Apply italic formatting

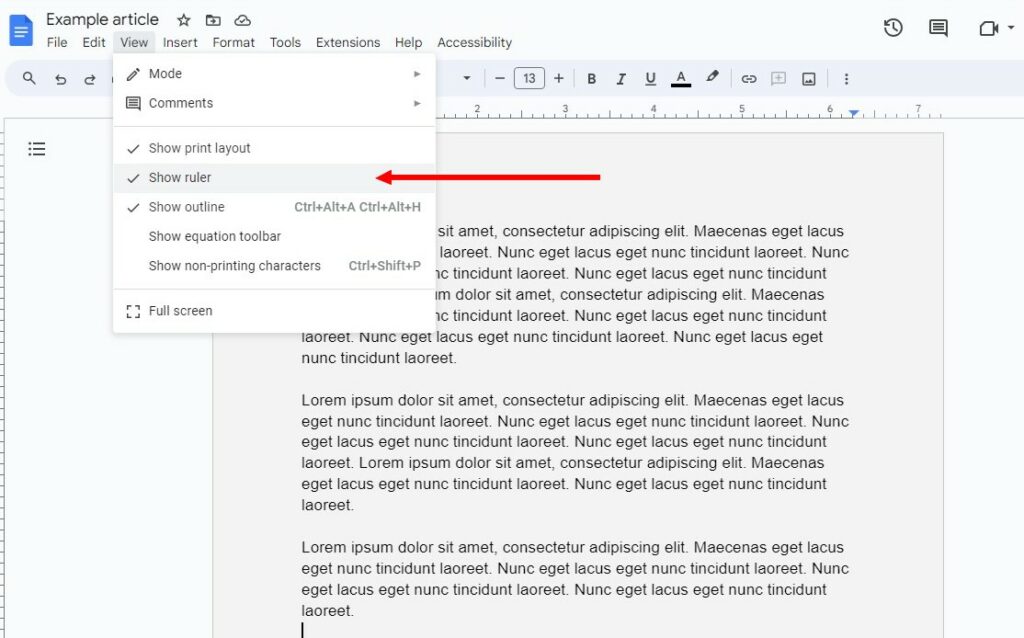point(621,78)
